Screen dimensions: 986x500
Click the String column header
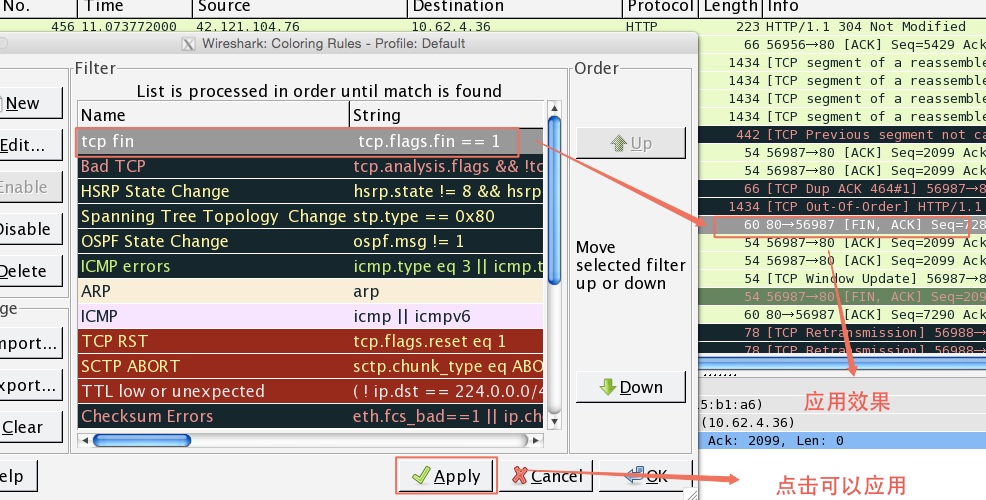tap(446, 115)
